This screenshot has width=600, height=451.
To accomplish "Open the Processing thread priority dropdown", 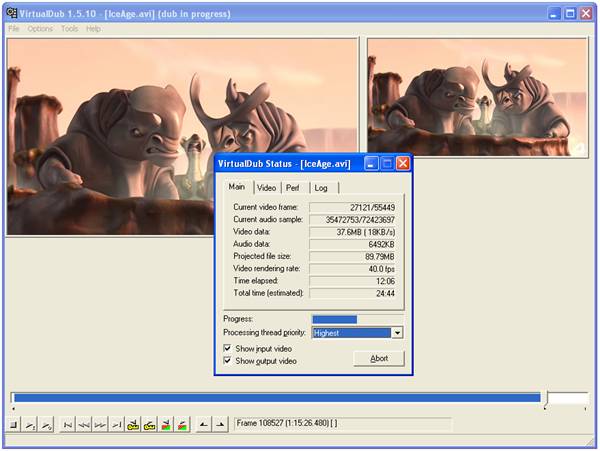I will click(x=397, y=333).
